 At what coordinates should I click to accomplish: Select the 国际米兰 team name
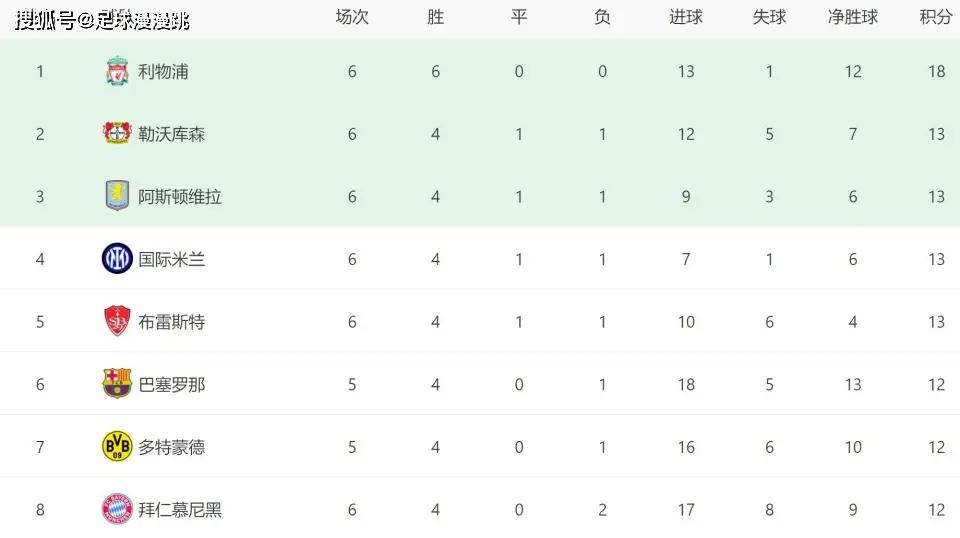171,260
